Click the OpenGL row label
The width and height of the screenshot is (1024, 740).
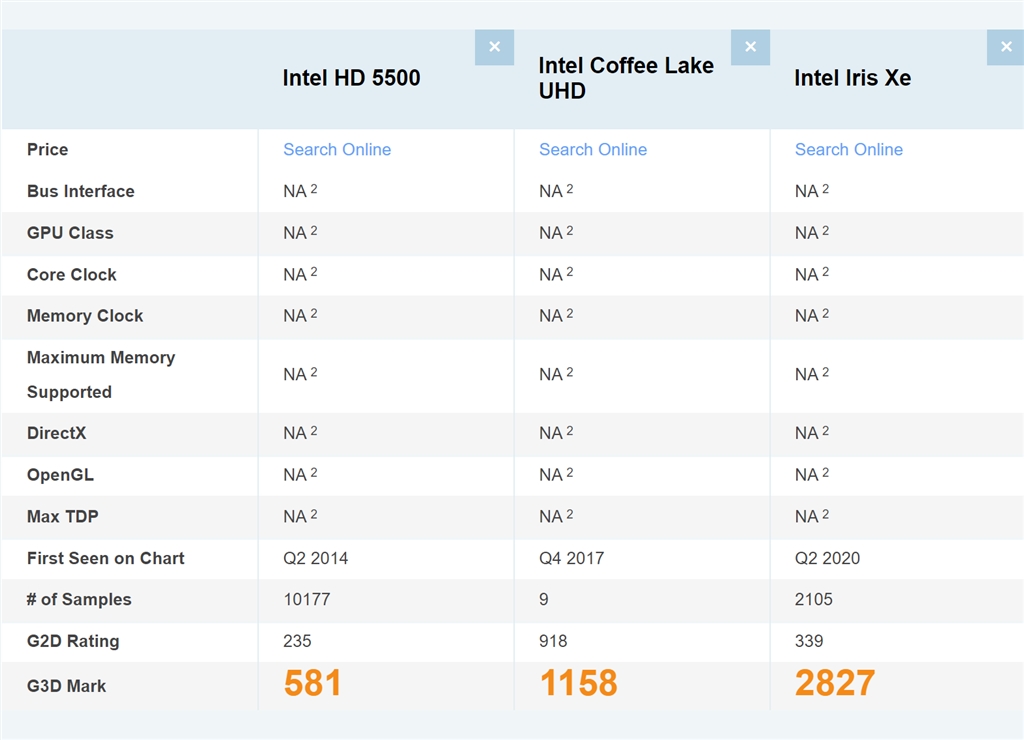[60, 475]
